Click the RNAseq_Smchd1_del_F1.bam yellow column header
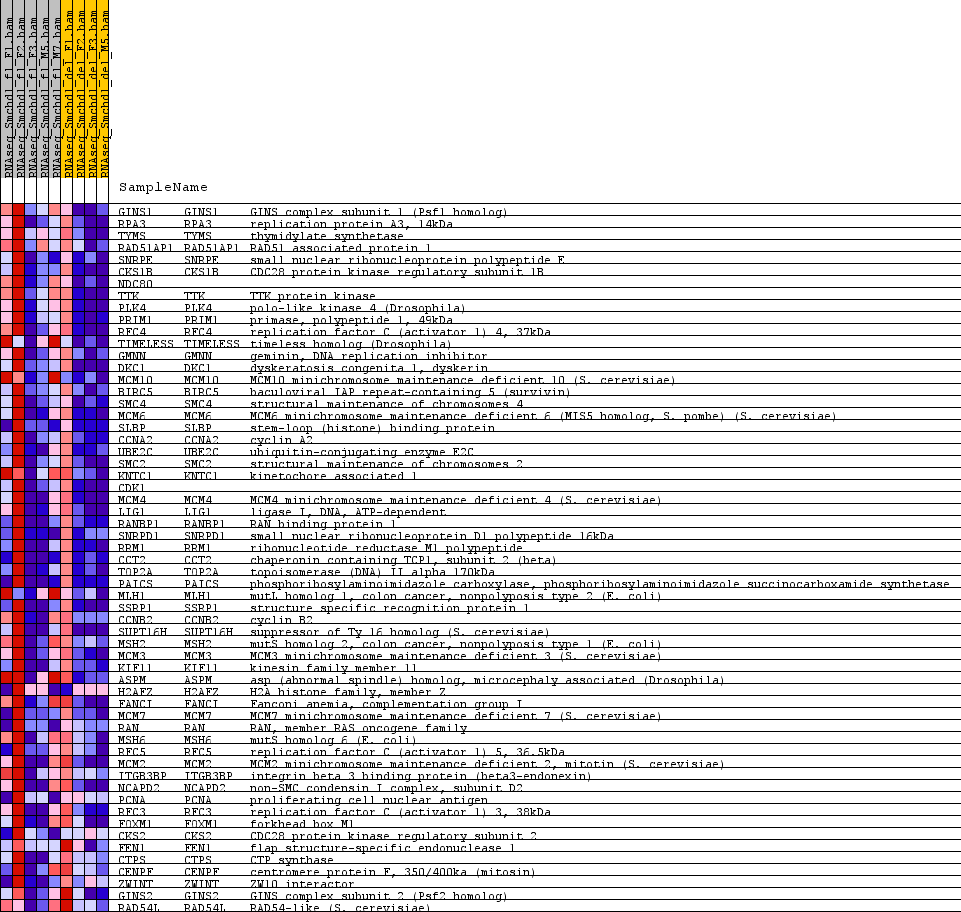The width and height of the screenshot is (961, 912). pos(66,90)
